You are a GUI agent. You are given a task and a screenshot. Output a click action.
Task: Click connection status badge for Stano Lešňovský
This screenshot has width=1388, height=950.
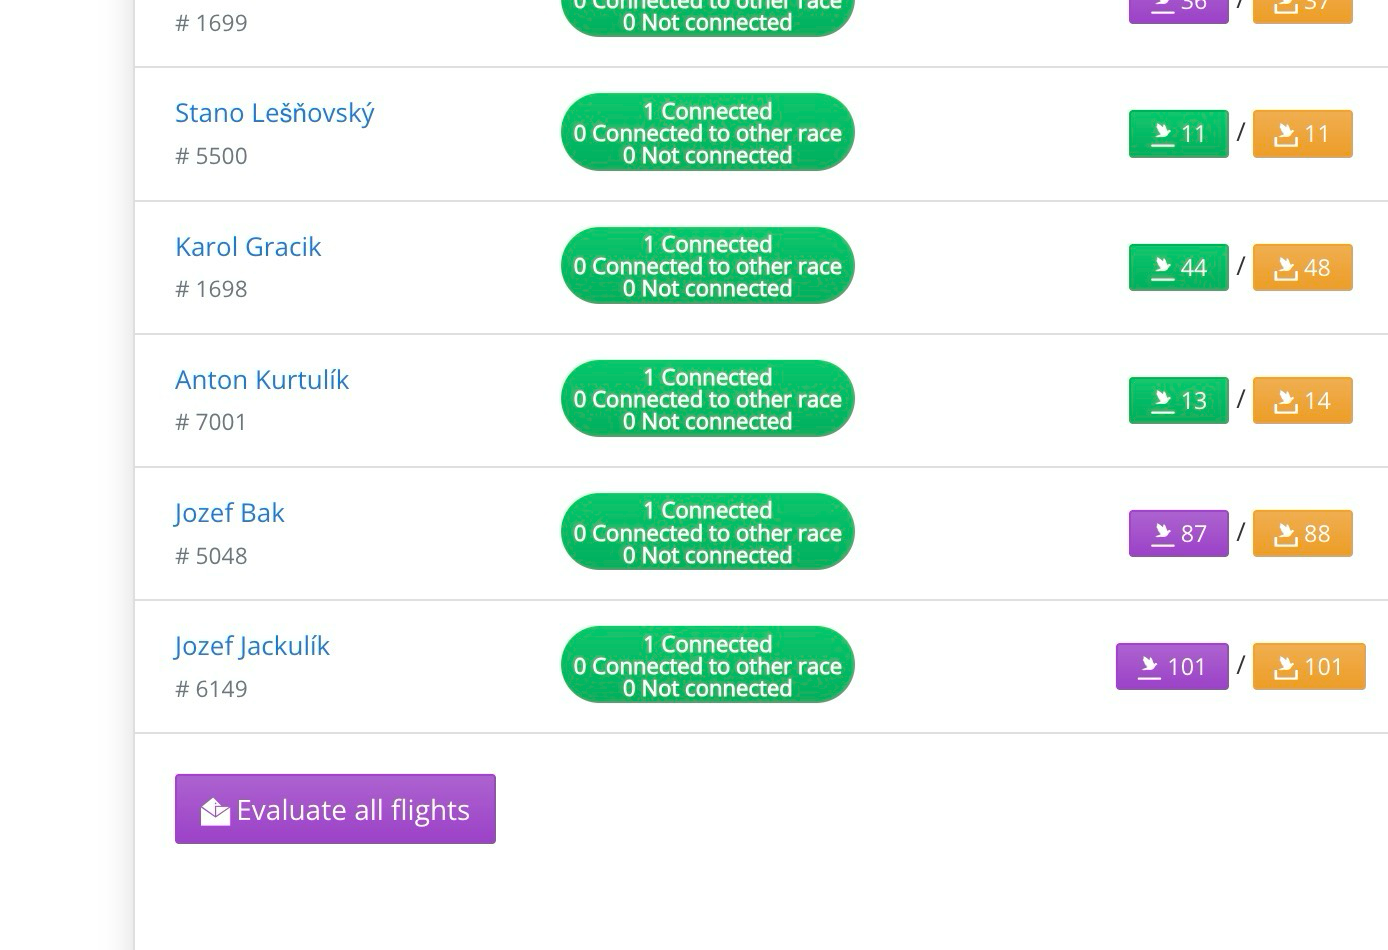click(x=707, y=133)
